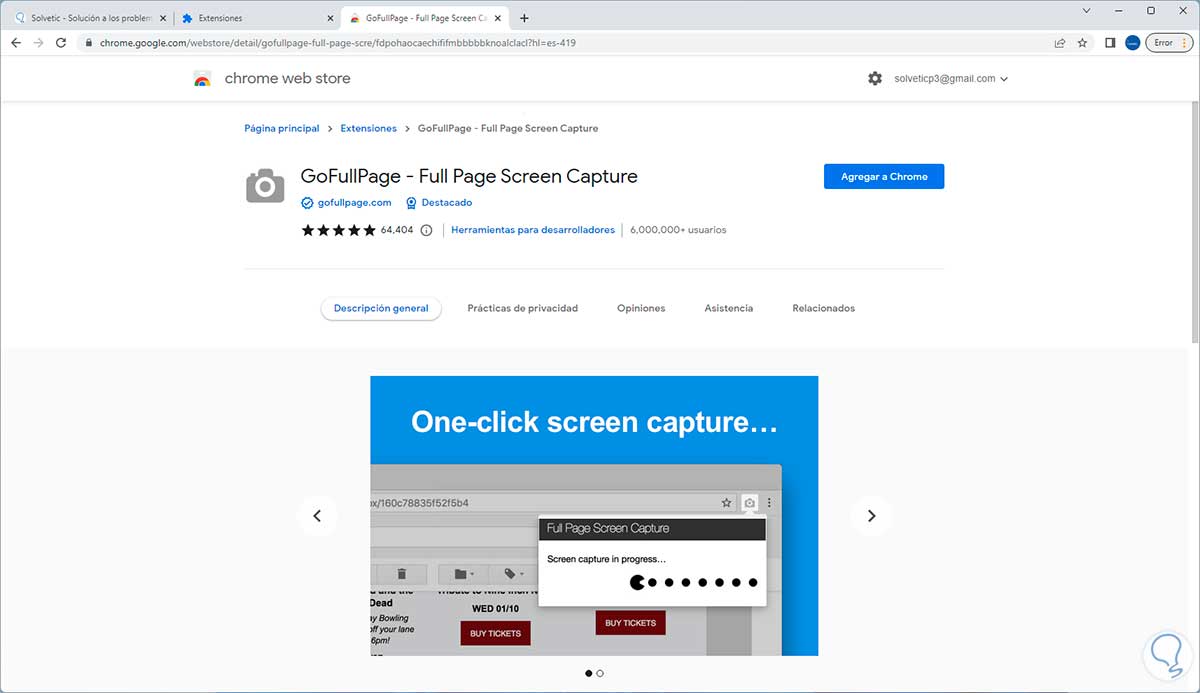The height and width of the screenshot is (693, 1200).
Task: Open the Opiniones tab
Action: tap(641, 308)
